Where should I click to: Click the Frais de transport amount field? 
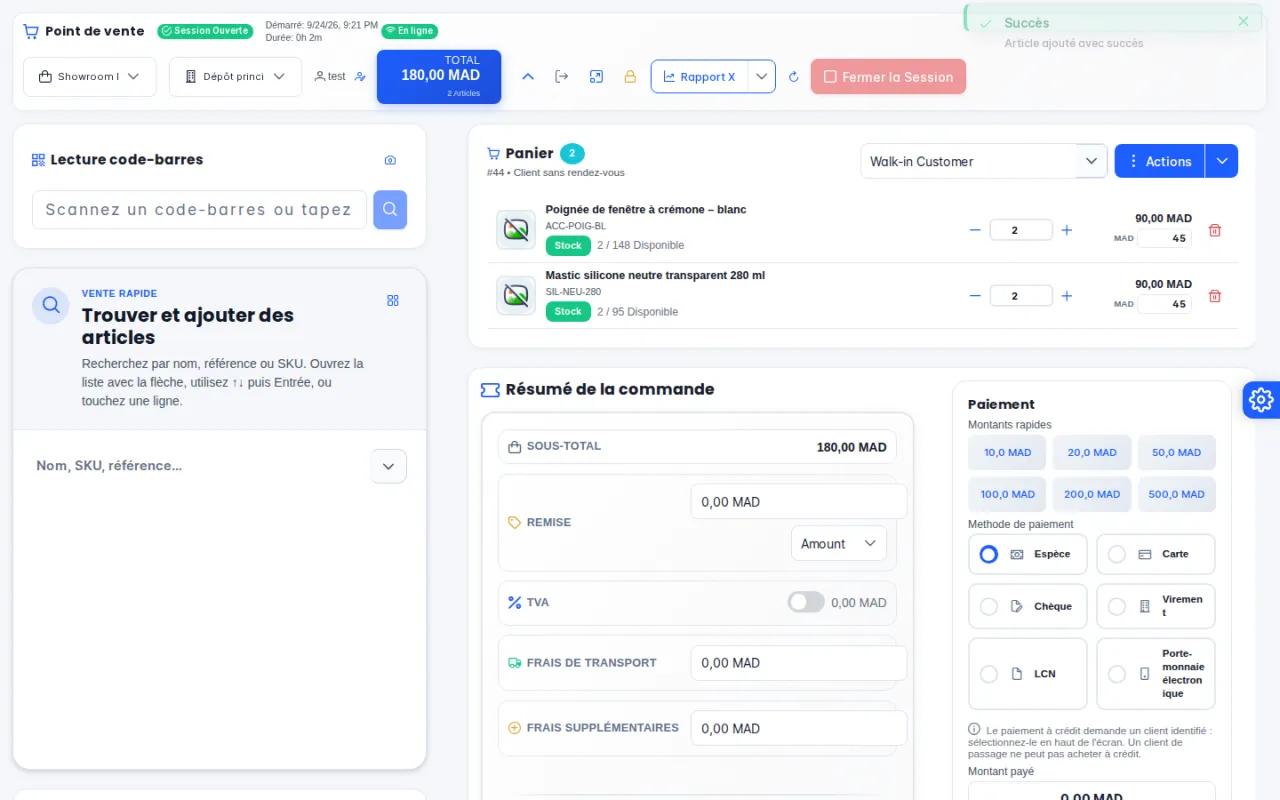(x=799, y=663)
